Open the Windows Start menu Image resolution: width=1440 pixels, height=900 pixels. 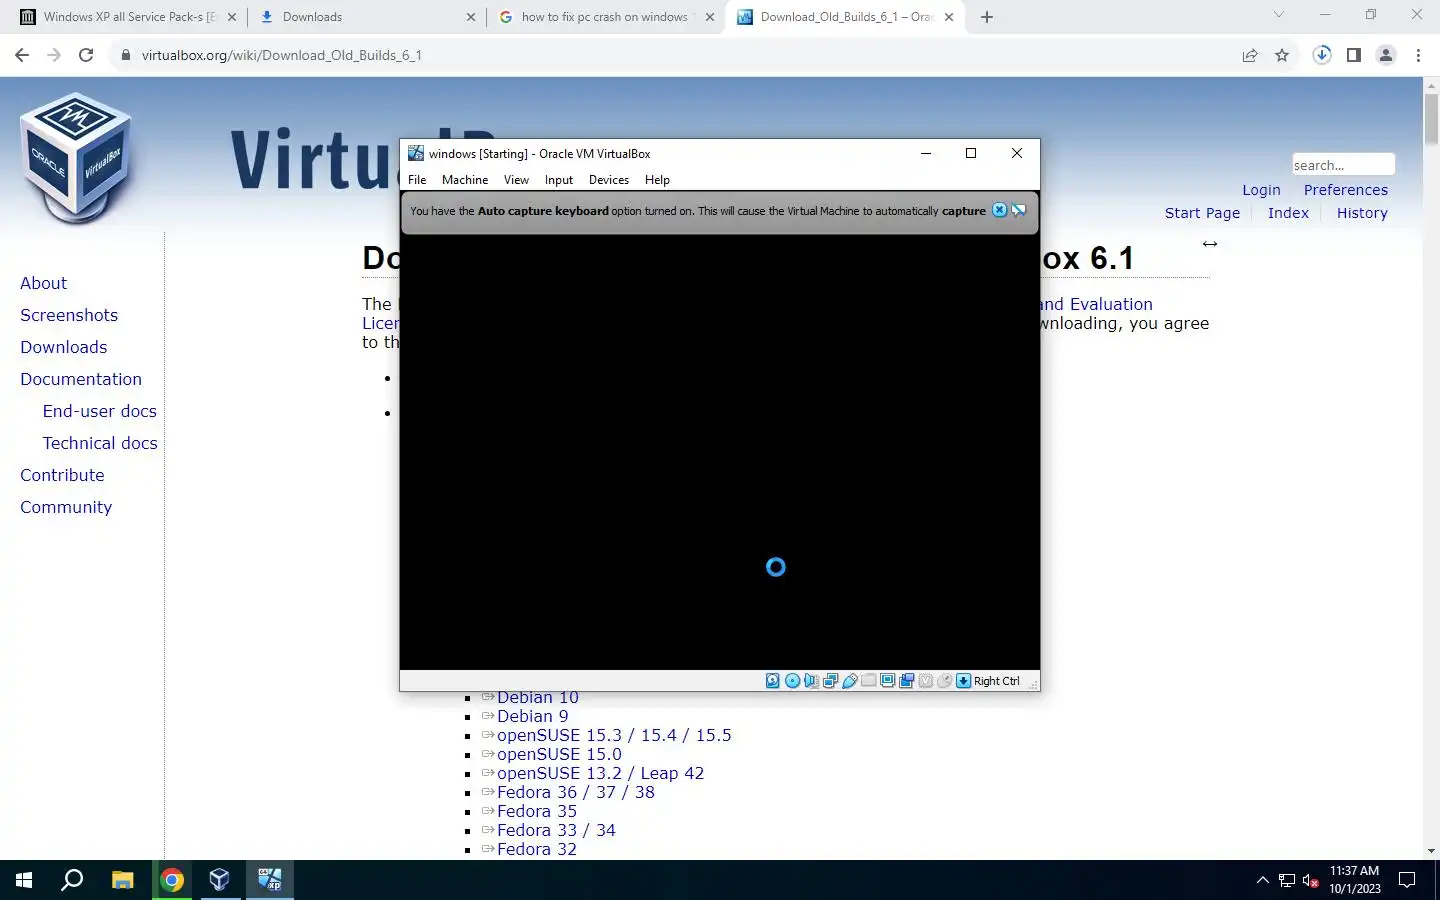pyautogui.click(x=24, y=880)
